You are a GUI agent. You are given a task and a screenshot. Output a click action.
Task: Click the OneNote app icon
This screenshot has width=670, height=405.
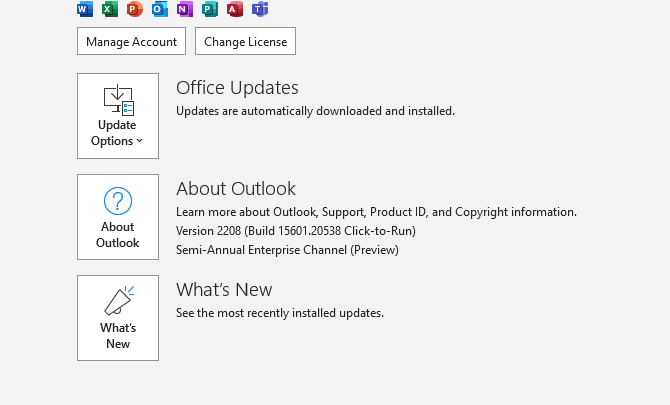(184, 9)
